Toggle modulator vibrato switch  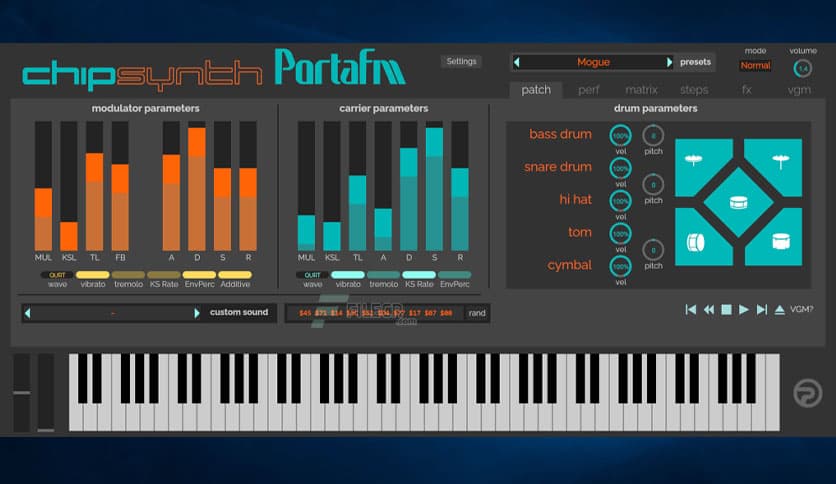[x=93, y=275]
